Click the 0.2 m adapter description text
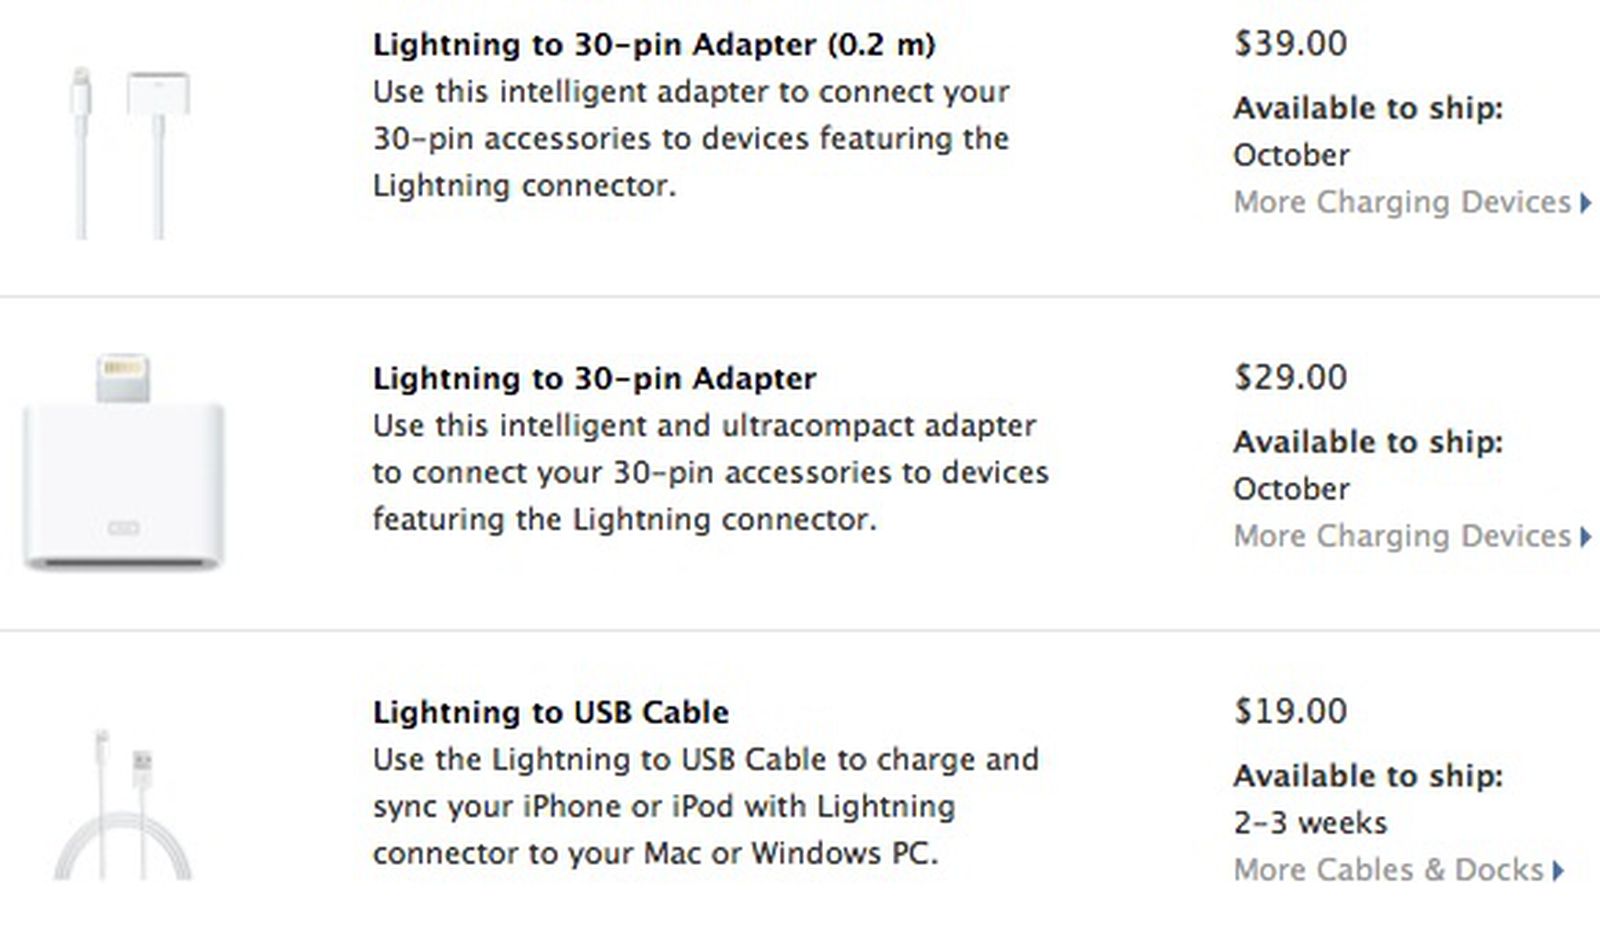This screenshot has width=1600, height=930. (690, 139)
